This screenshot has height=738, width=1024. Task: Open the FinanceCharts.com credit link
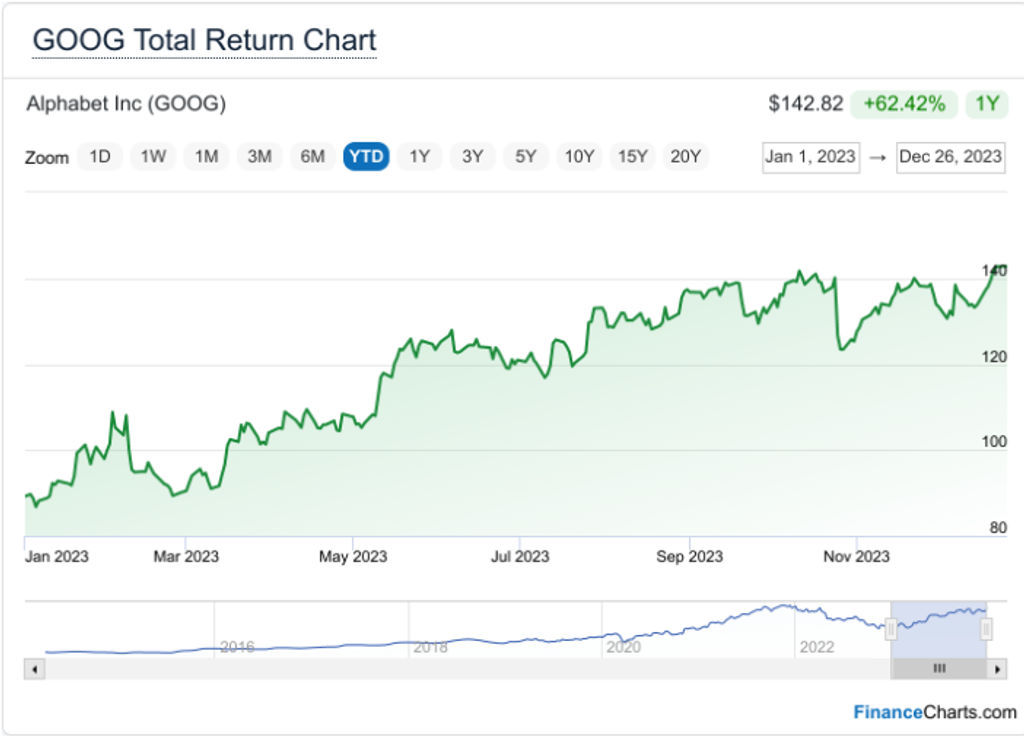(x=935, y=712)
